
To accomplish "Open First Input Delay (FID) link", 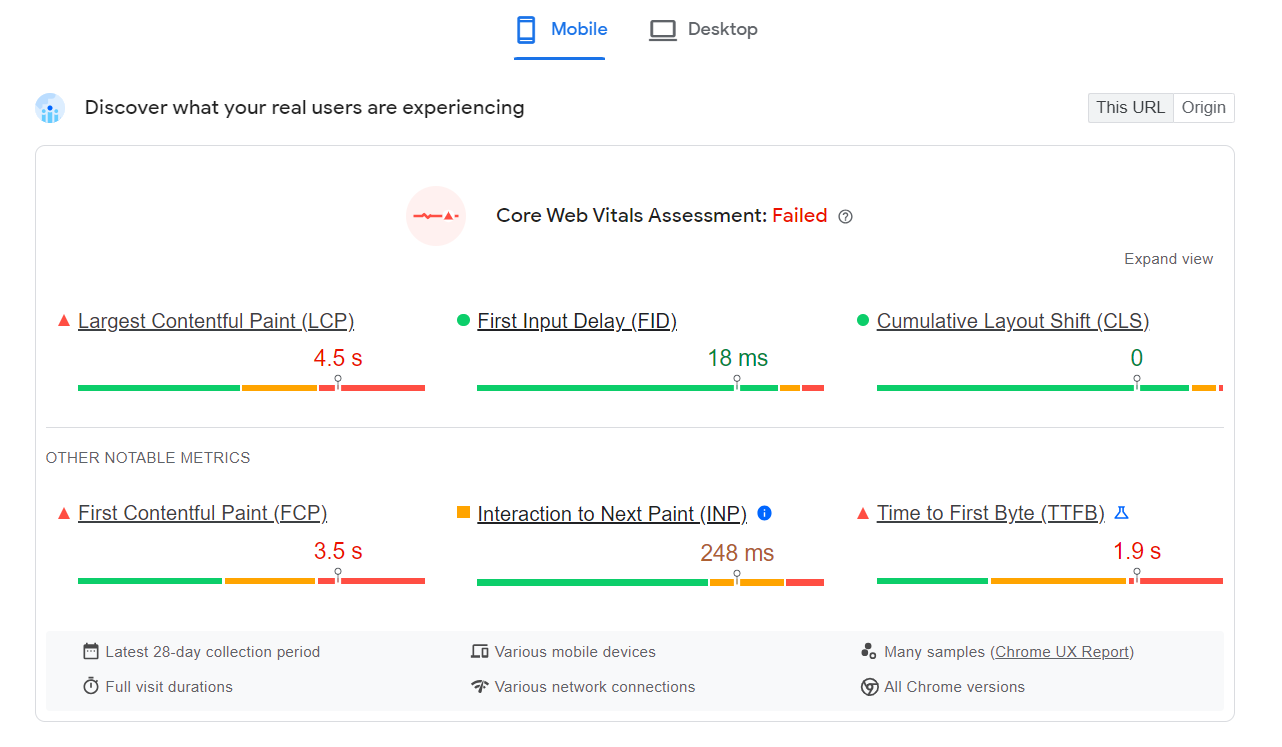I will point(577,321).
